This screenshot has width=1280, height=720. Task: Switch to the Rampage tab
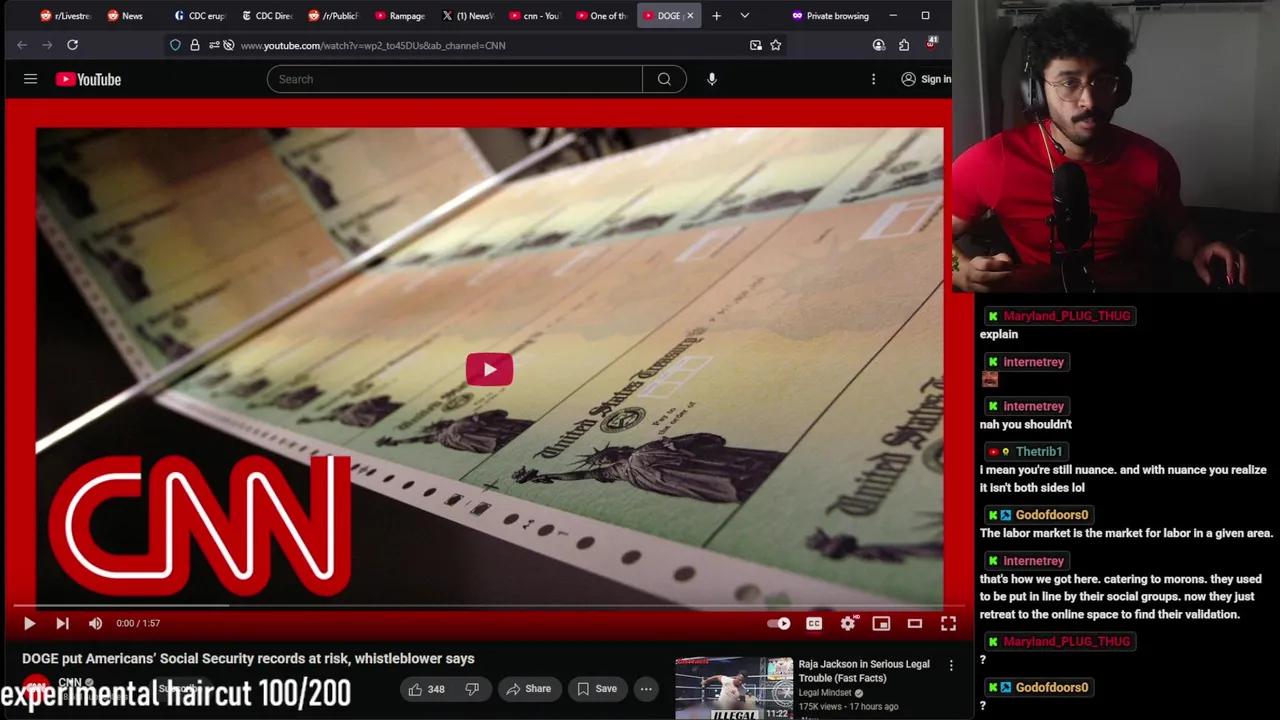click(x=400, y=16)
